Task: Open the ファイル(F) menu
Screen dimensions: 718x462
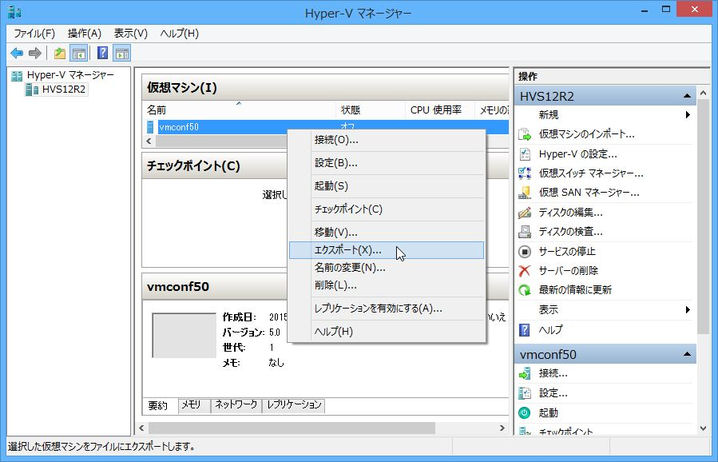Action: pyautogui.click(x=34, y=33)
